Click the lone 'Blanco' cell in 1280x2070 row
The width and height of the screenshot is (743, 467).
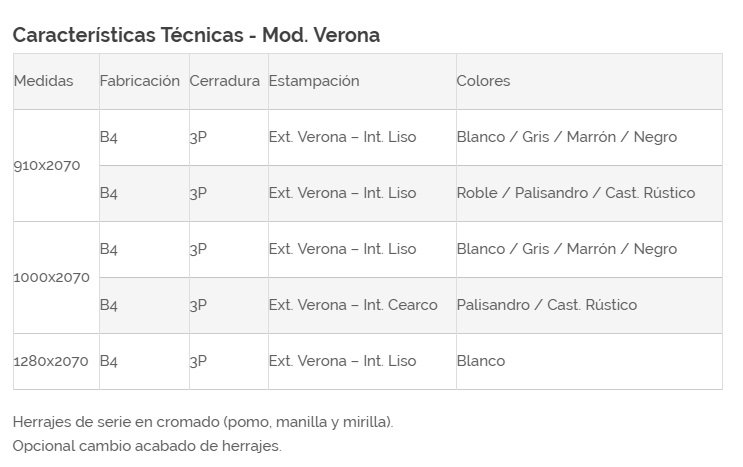click(481, 361)
